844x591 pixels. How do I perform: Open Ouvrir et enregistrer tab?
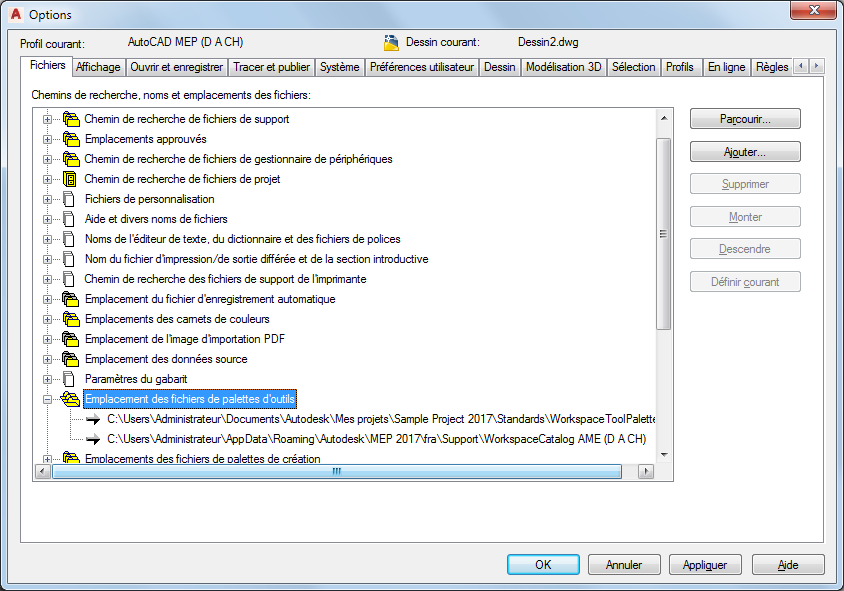click(x=177, y=67)
